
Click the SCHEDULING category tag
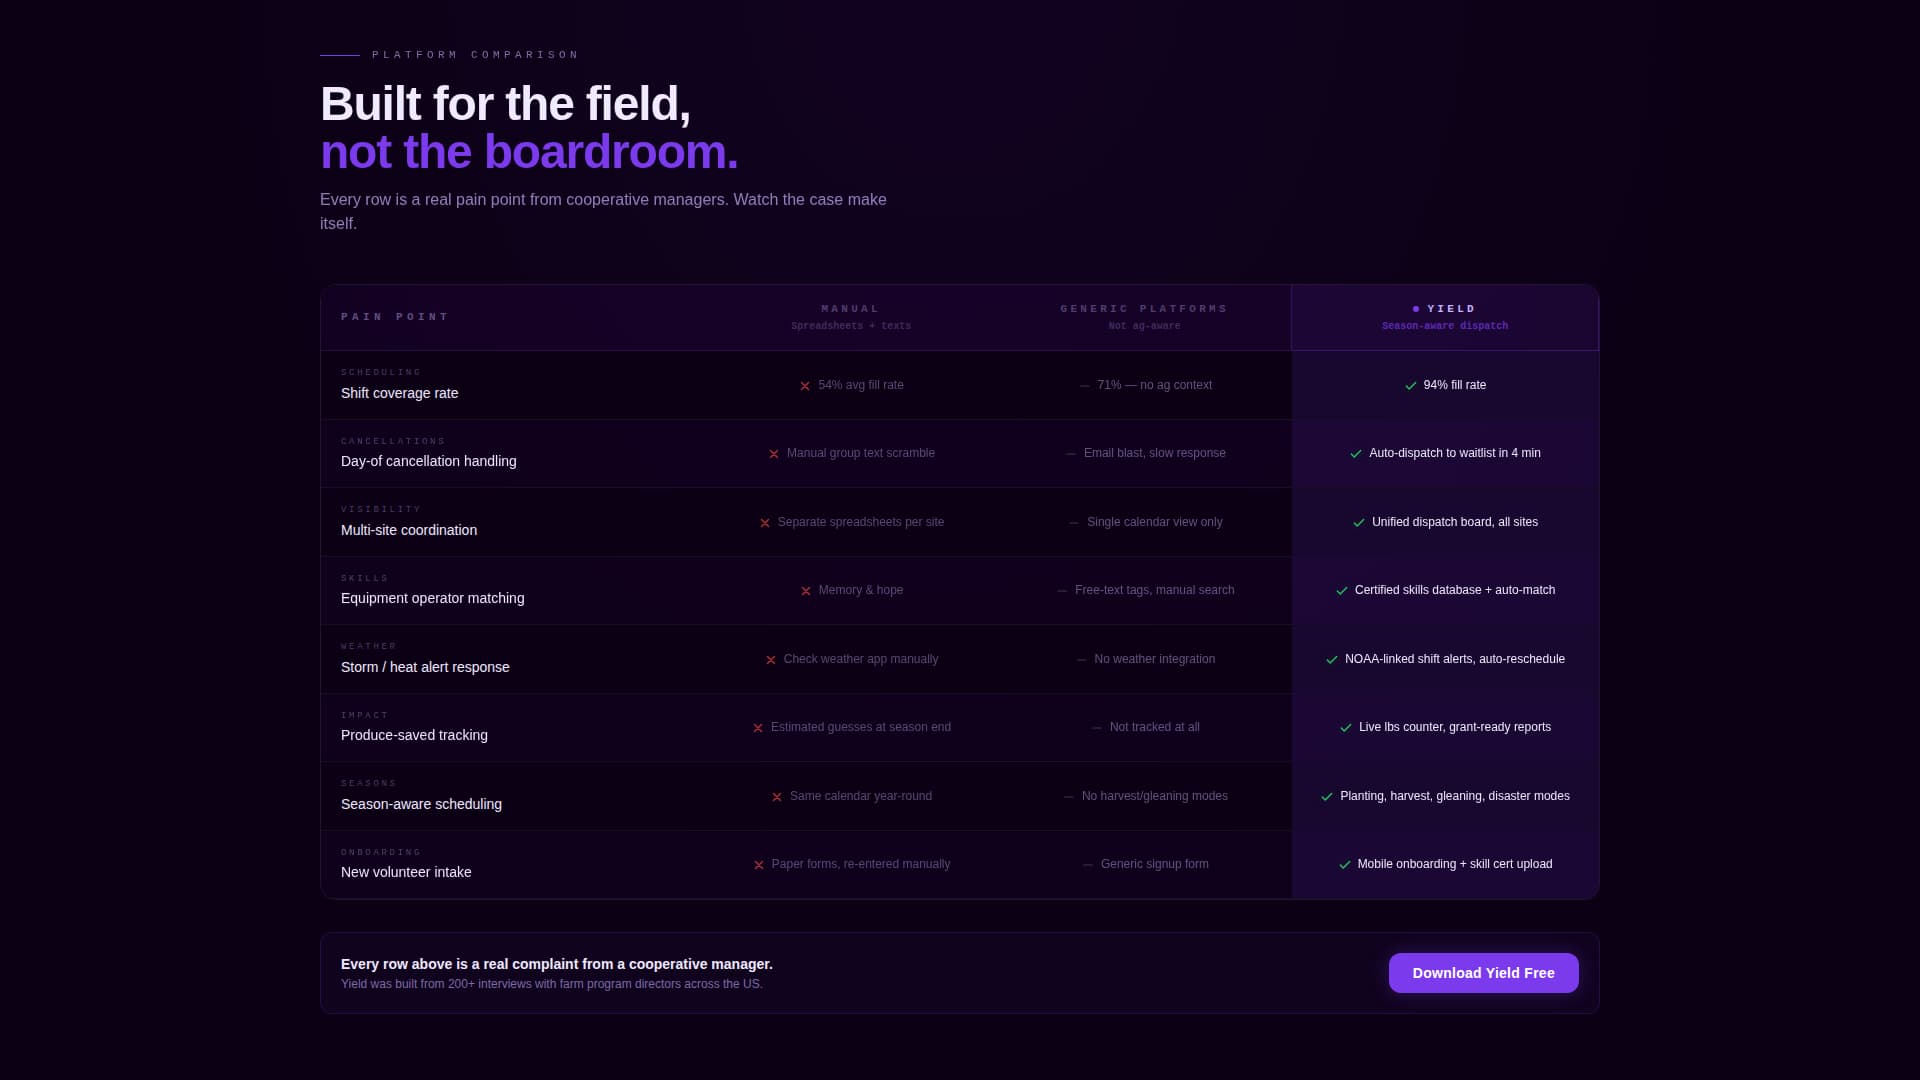coord(381,372)
